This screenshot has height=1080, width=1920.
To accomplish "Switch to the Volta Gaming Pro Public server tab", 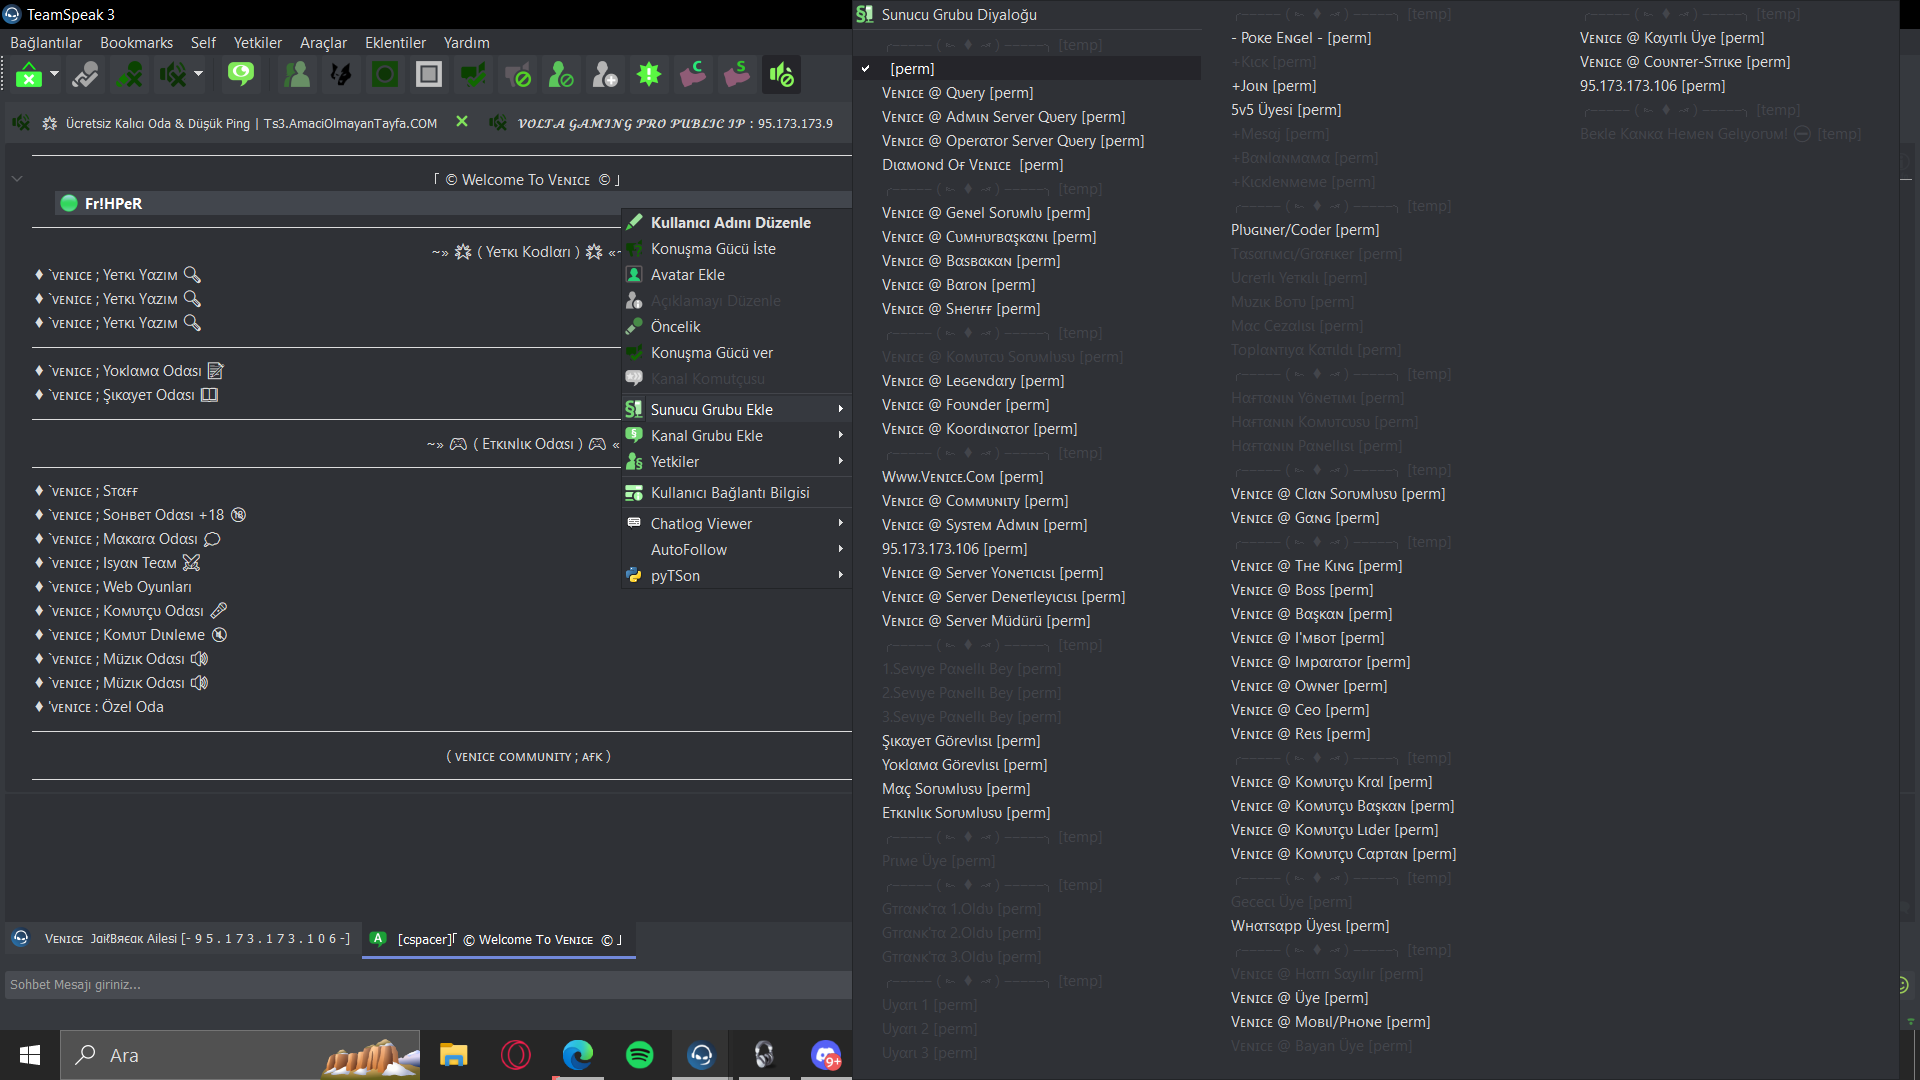I will point(665,123).
